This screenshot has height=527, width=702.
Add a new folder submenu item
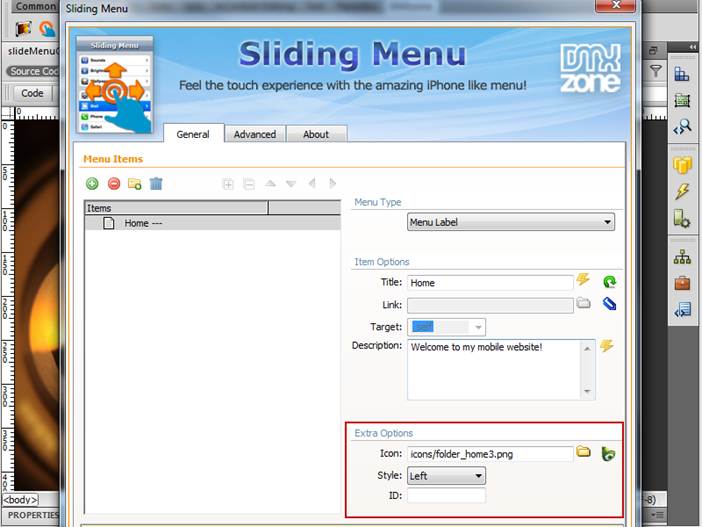[x=135, y=184]
